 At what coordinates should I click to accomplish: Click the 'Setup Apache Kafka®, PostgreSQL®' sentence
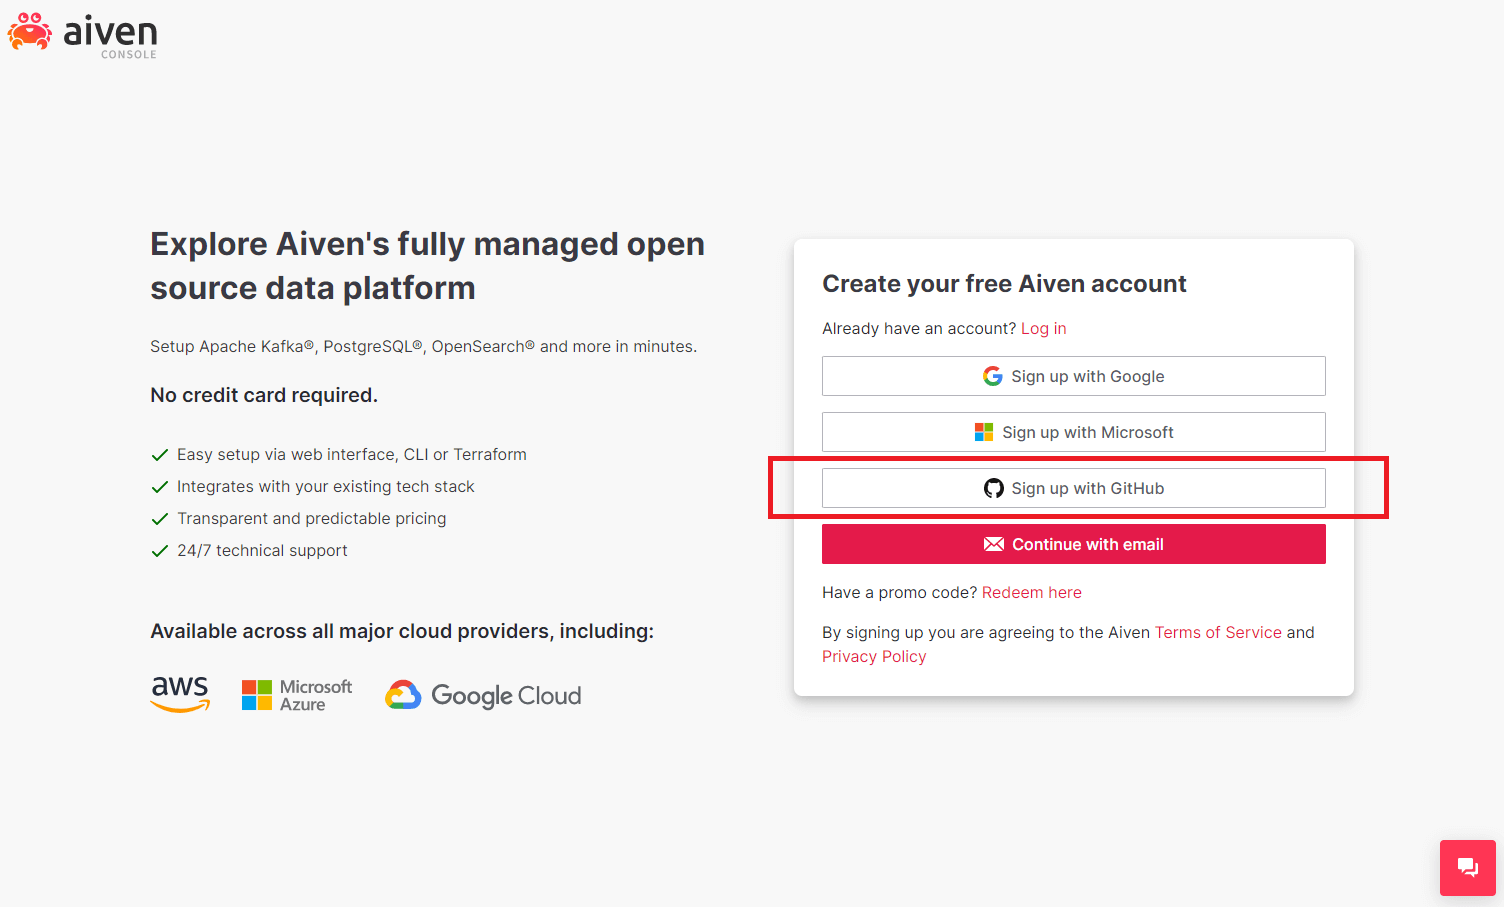pyautogui.click(x=423, y=346)
